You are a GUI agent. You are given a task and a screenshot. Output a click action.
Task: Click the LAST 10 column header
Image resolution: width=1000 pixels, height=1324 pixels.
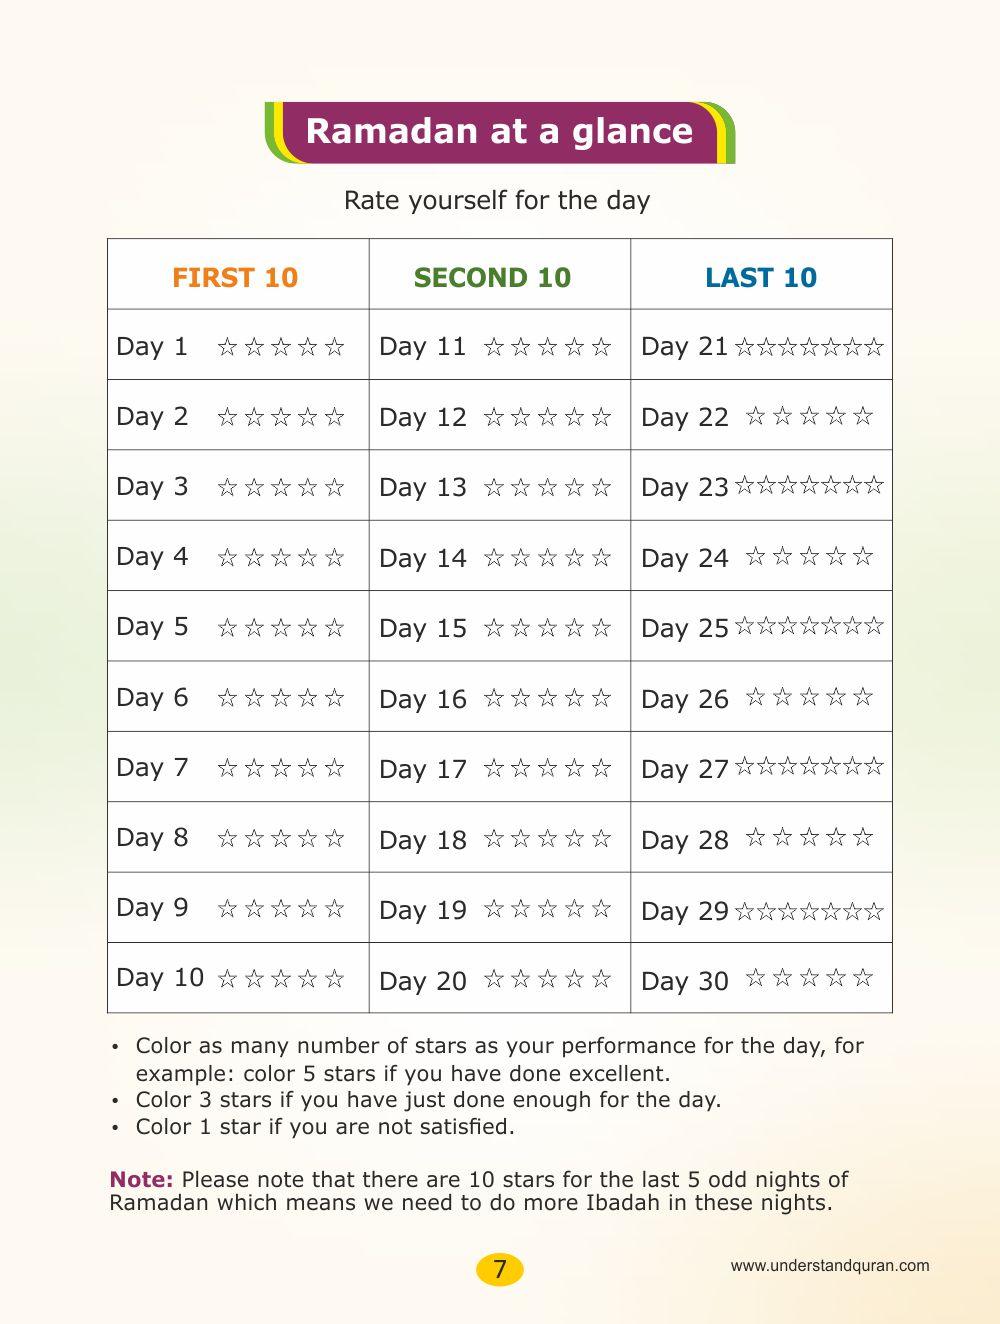[761, 277]
